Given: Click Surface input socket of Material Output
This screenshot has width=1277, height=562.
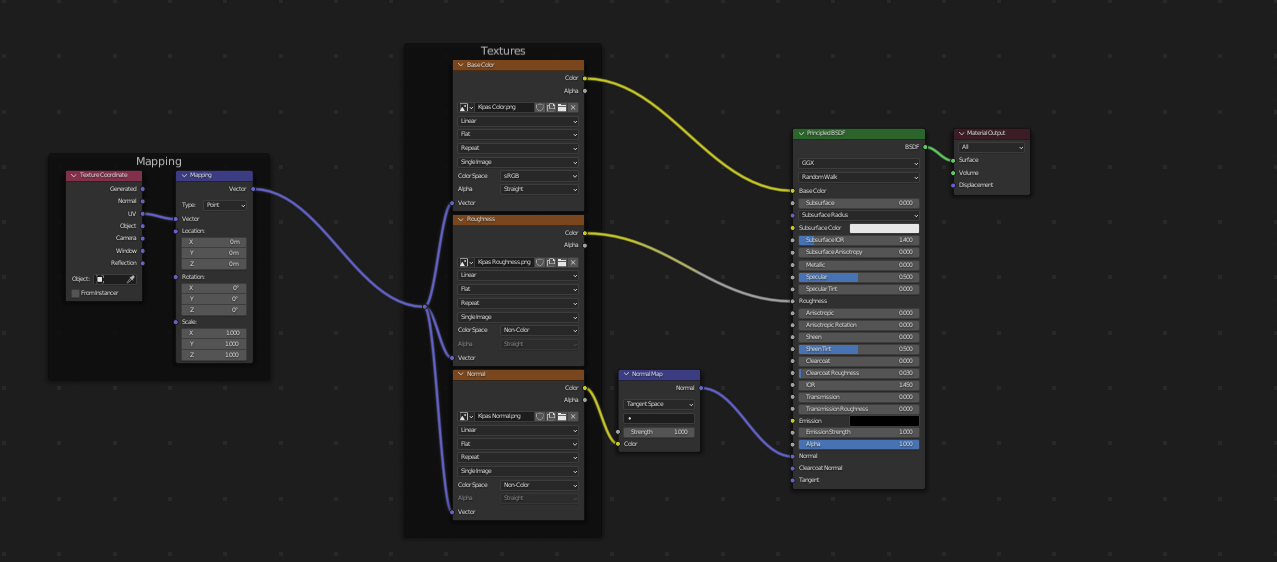Looking at the screenshot, I should pyautogui.click(x=953, y=160).
